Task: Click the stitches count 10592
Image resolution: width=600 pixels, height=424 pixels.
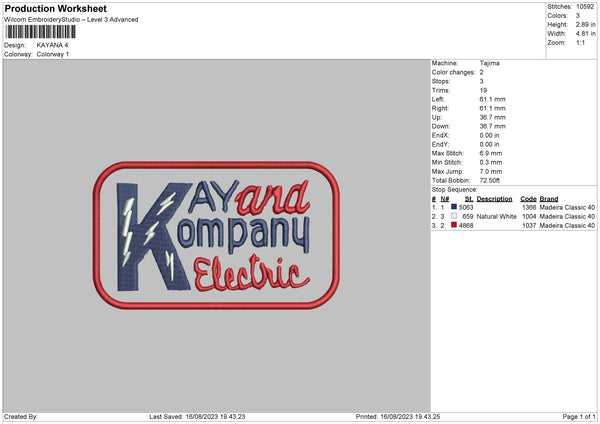Action: 586,5
